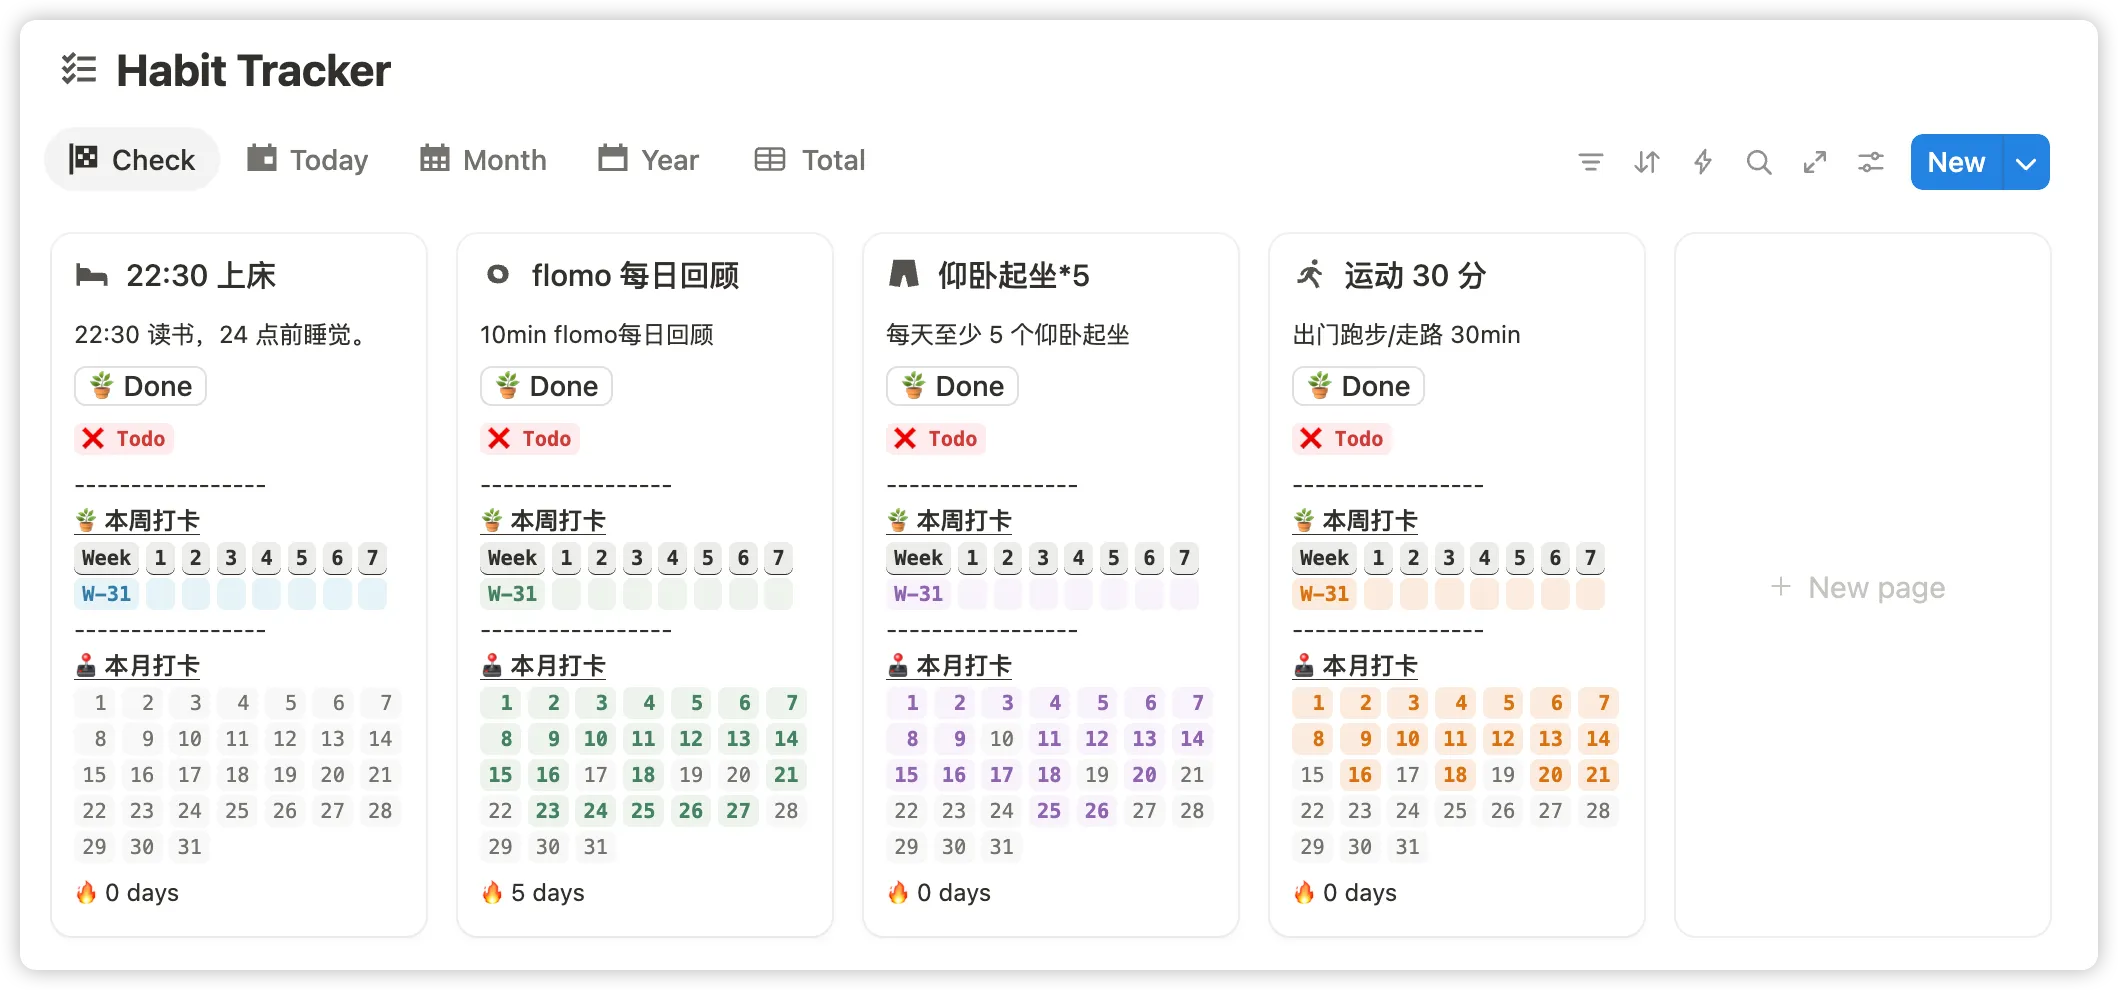The width and height of the screenshot is (2118, 990).
Task: Open automations lightning bolt icon
Action: tap(1702, 162)
